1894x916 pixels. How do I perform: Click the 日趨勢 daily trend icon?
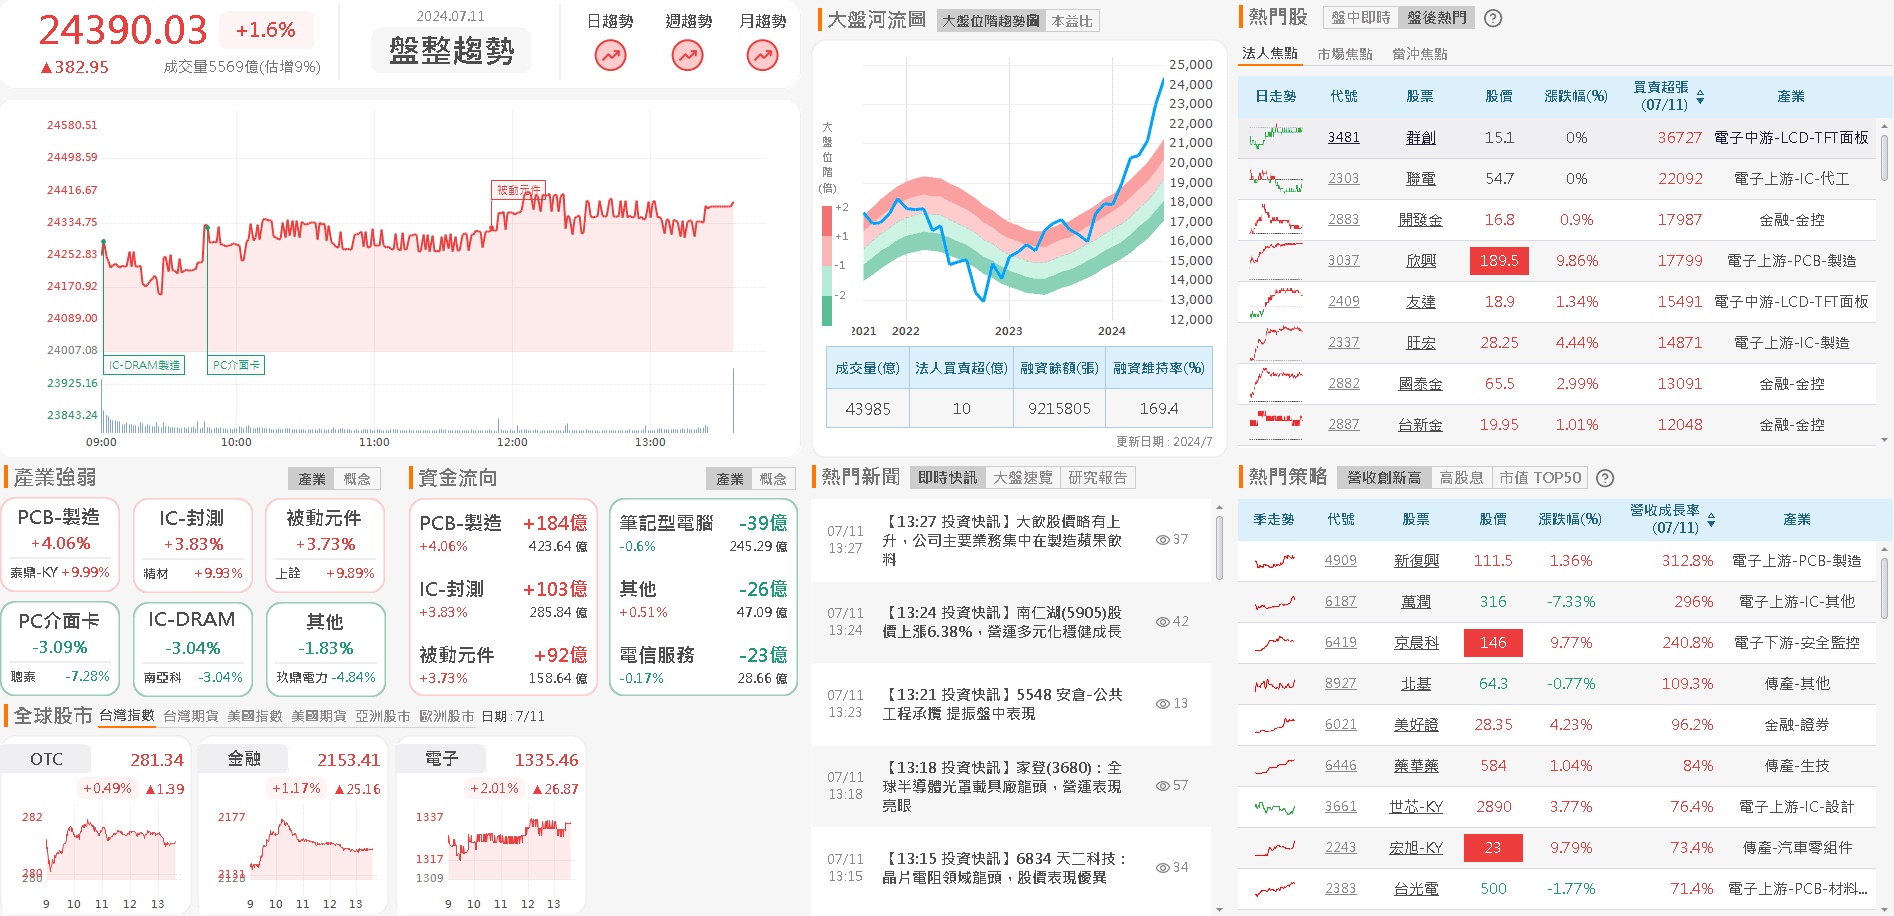coord(609,55)
